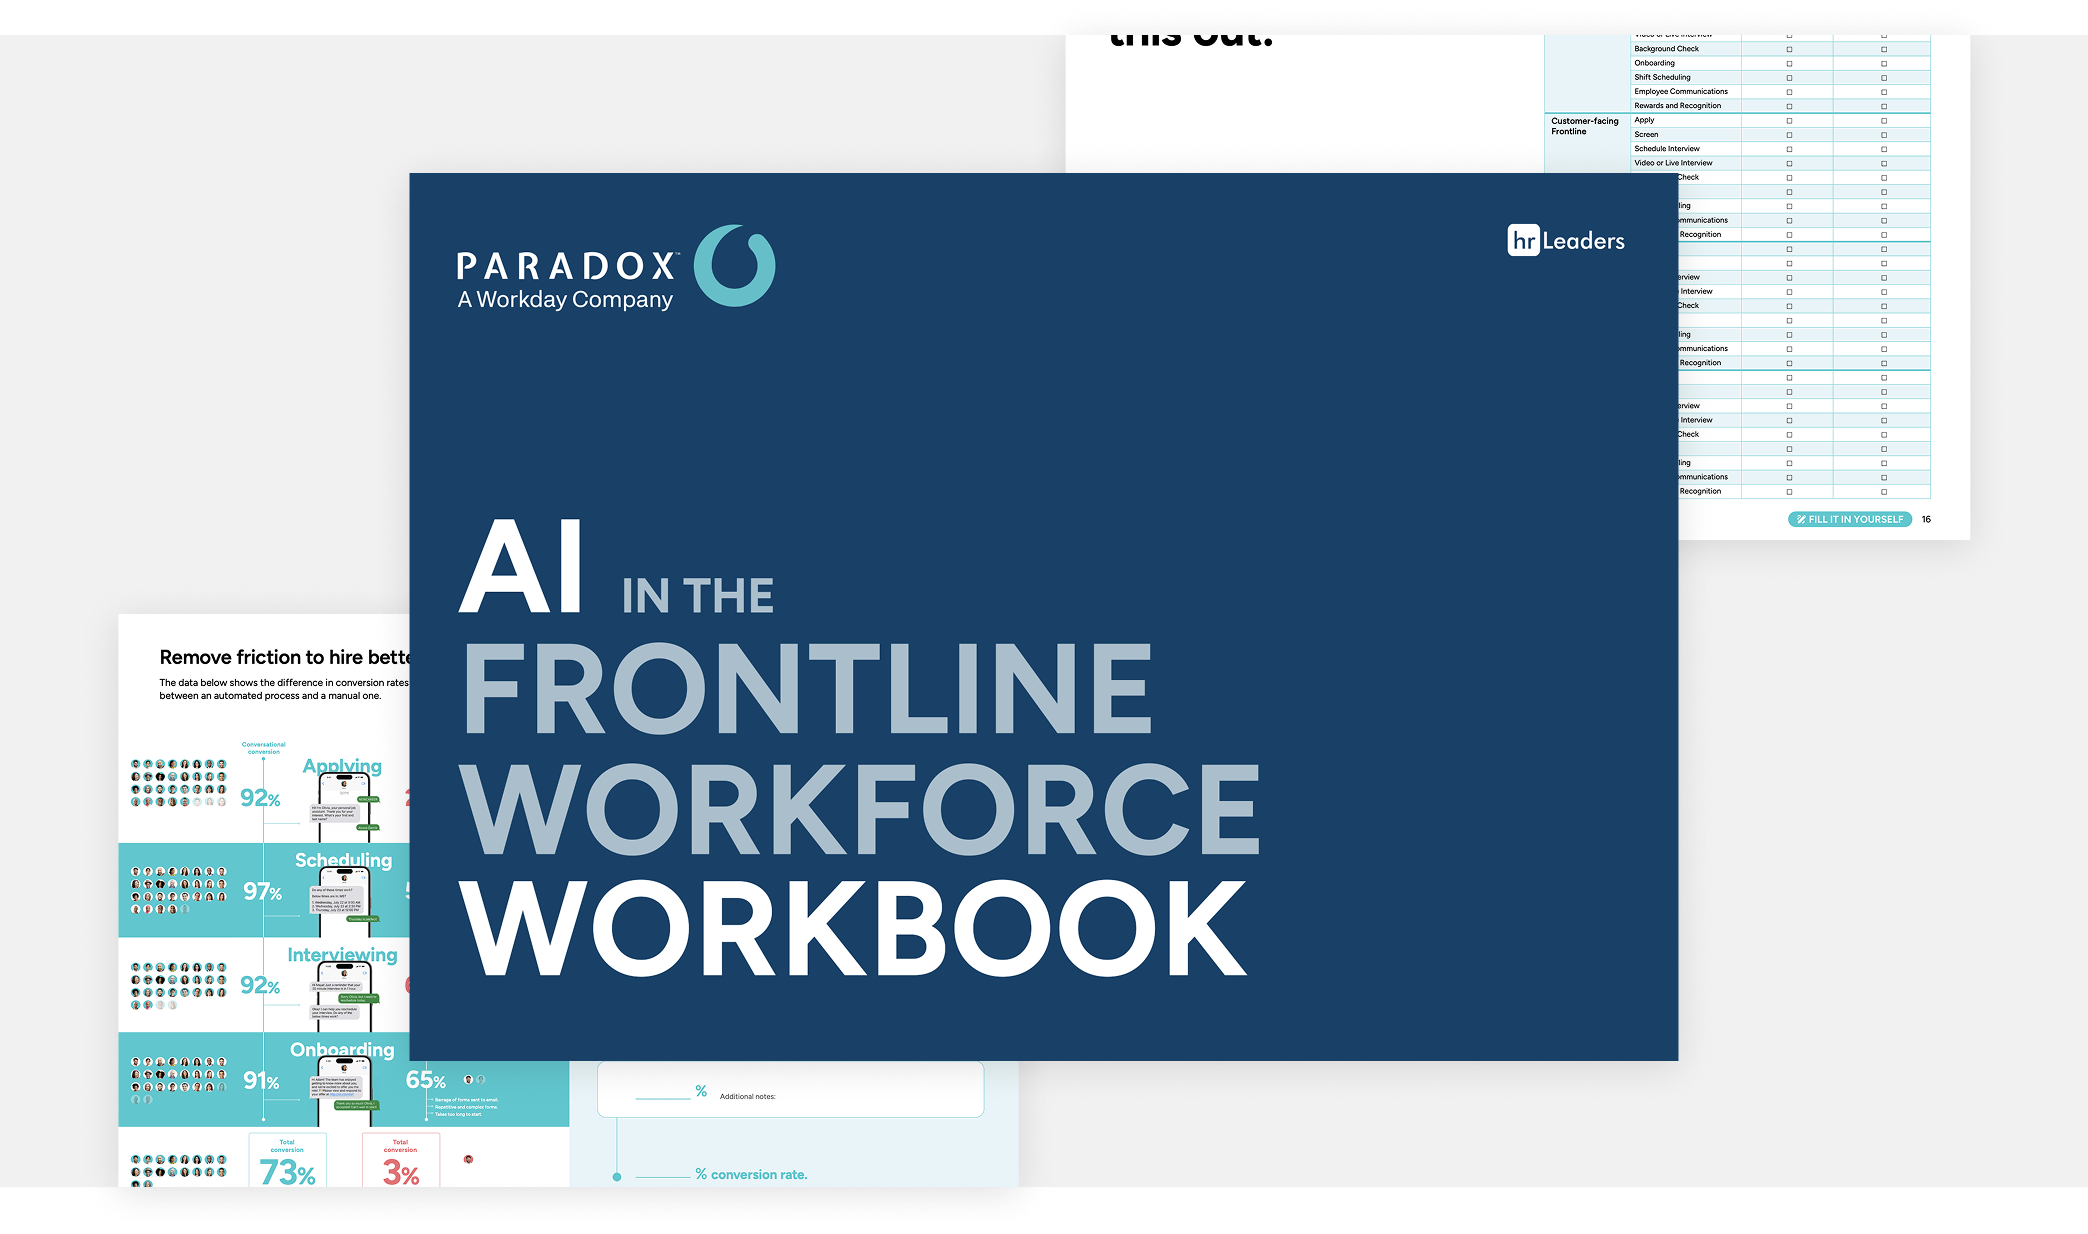Click the Interviewing stage heading

coord(342,955)
